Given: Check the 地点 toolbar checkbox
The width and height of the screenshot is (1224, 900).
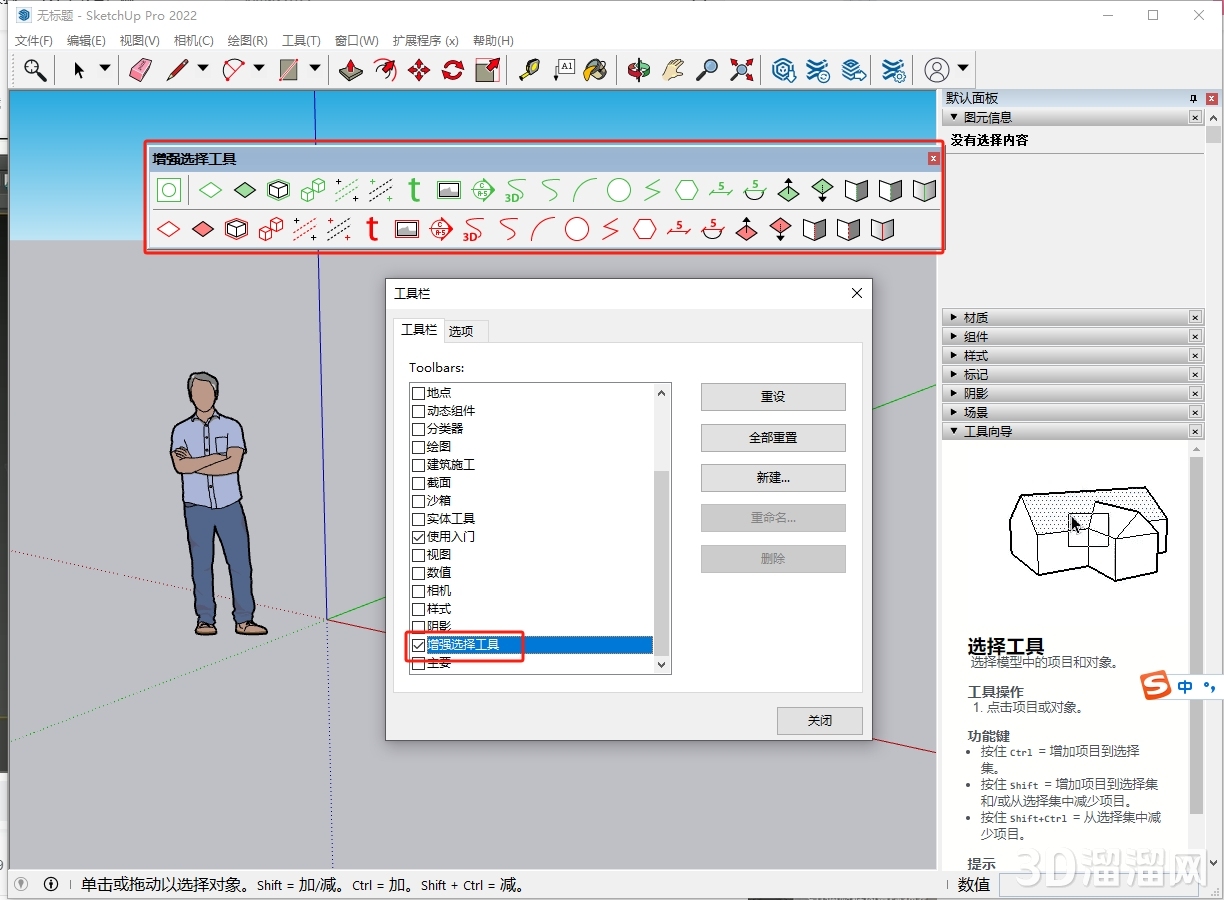Looking at the screenshot, I should tap(418, 393).
